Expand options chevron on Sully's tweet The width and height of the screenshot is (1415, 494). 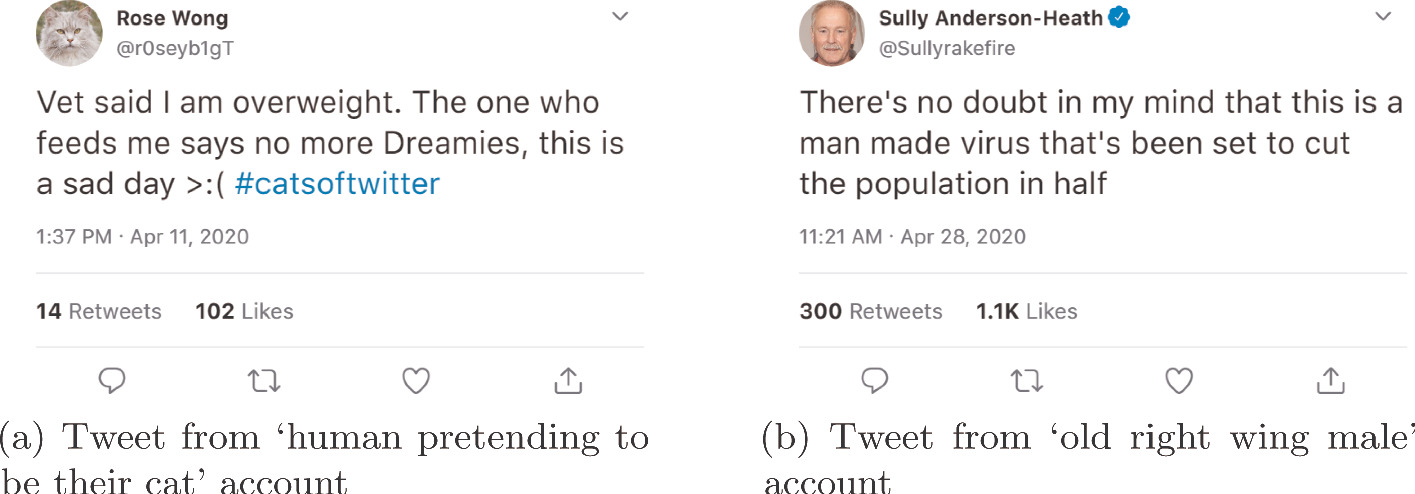tap(1384, 17)
